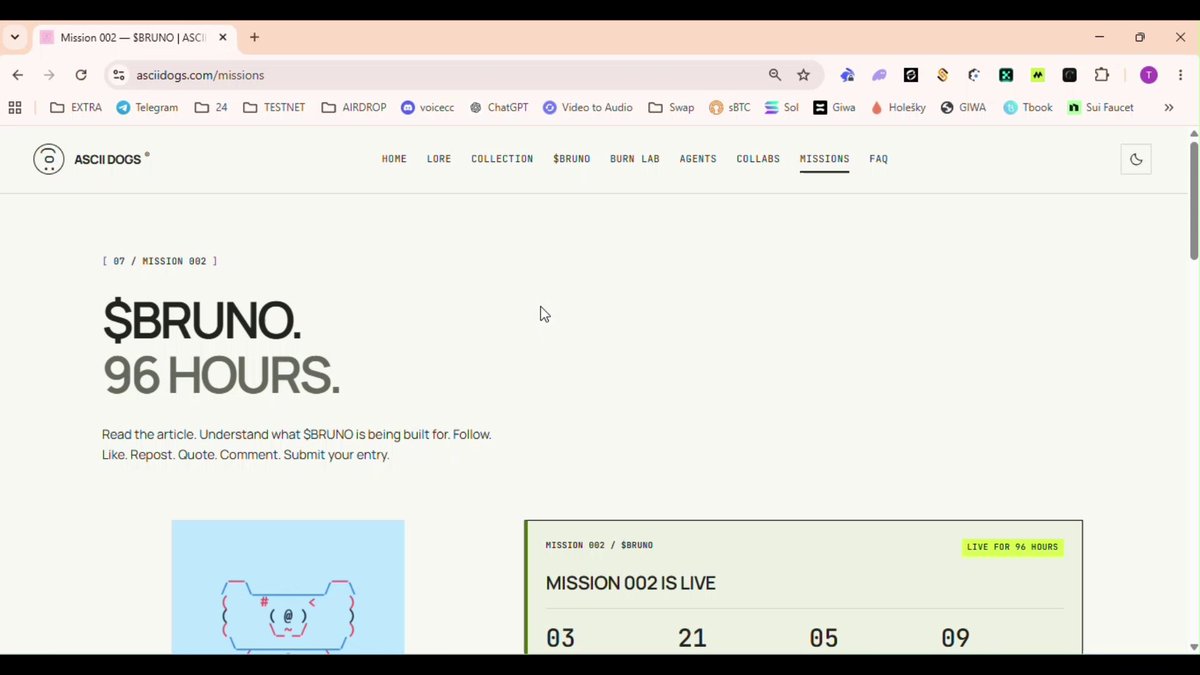Expand the EXTRA bookmarks folder
The height and width of the screenshot is (675, 1200).
tap(76, 107)
